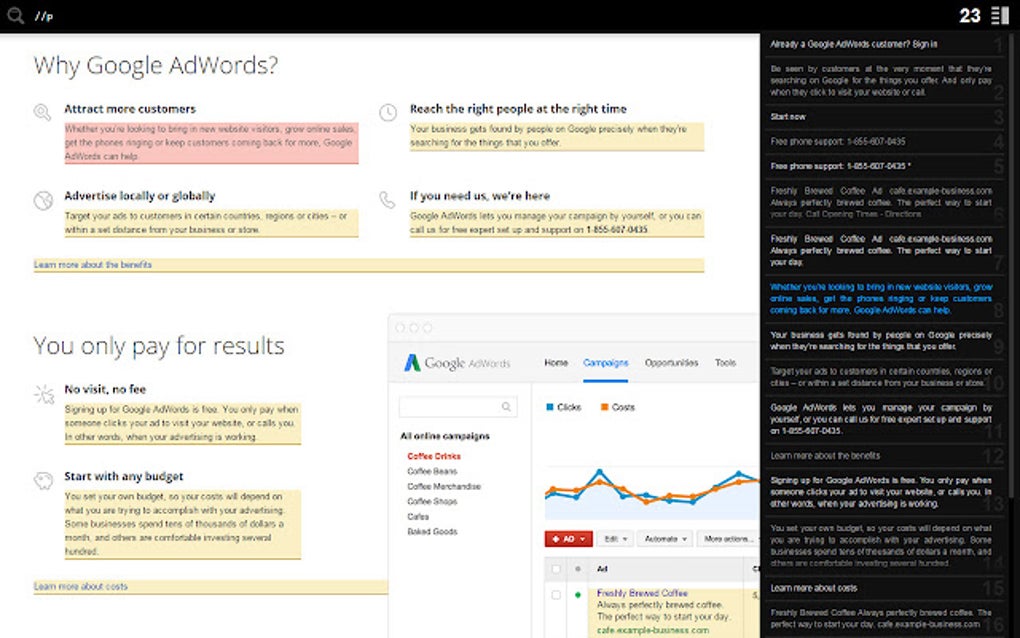1020x638 pixels.
Task: Open the numbered list icon at top right
Action: click(x=999, y=16)
